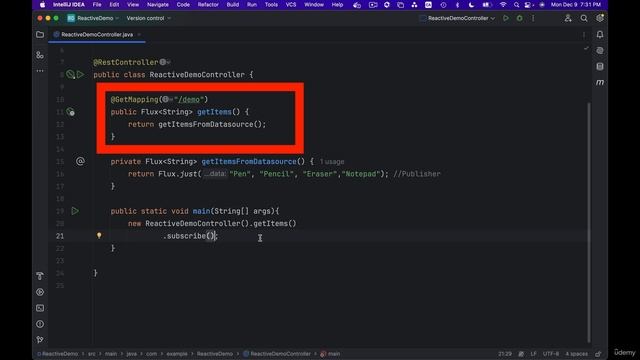Open editor tab options vertical dots
Viewport: 640px width, 360px height.
[x=584, y=35]
